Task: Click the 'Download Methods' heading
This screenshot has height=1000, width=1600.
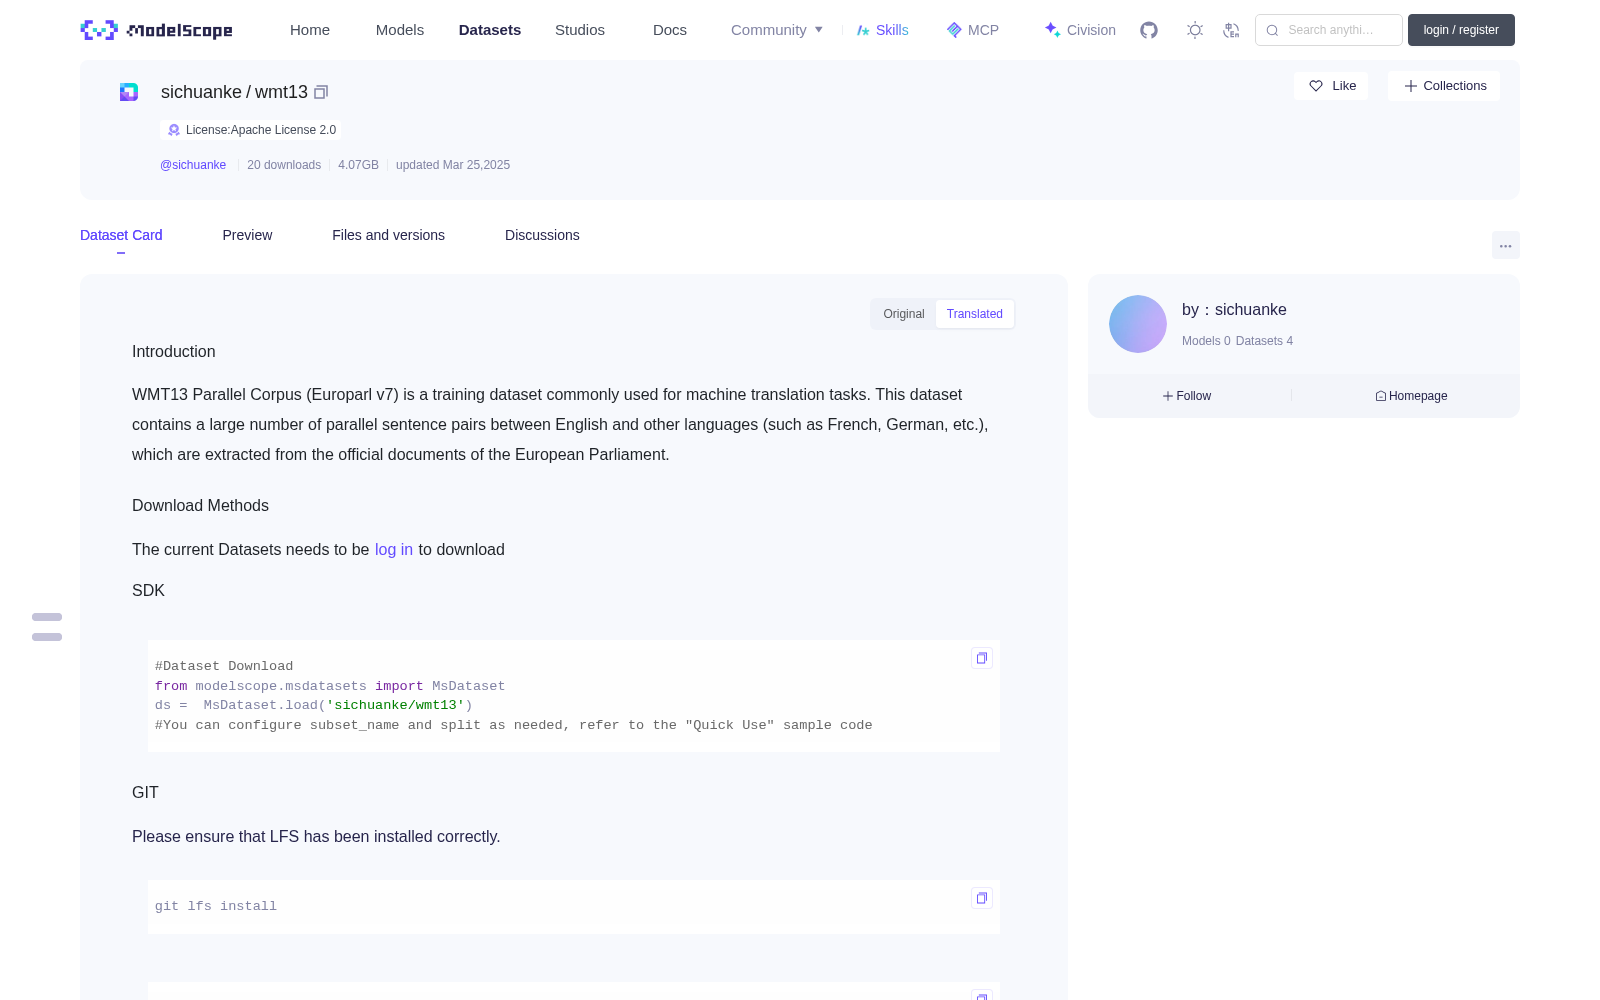Action: pyautogui.click(x=200, y=506)
